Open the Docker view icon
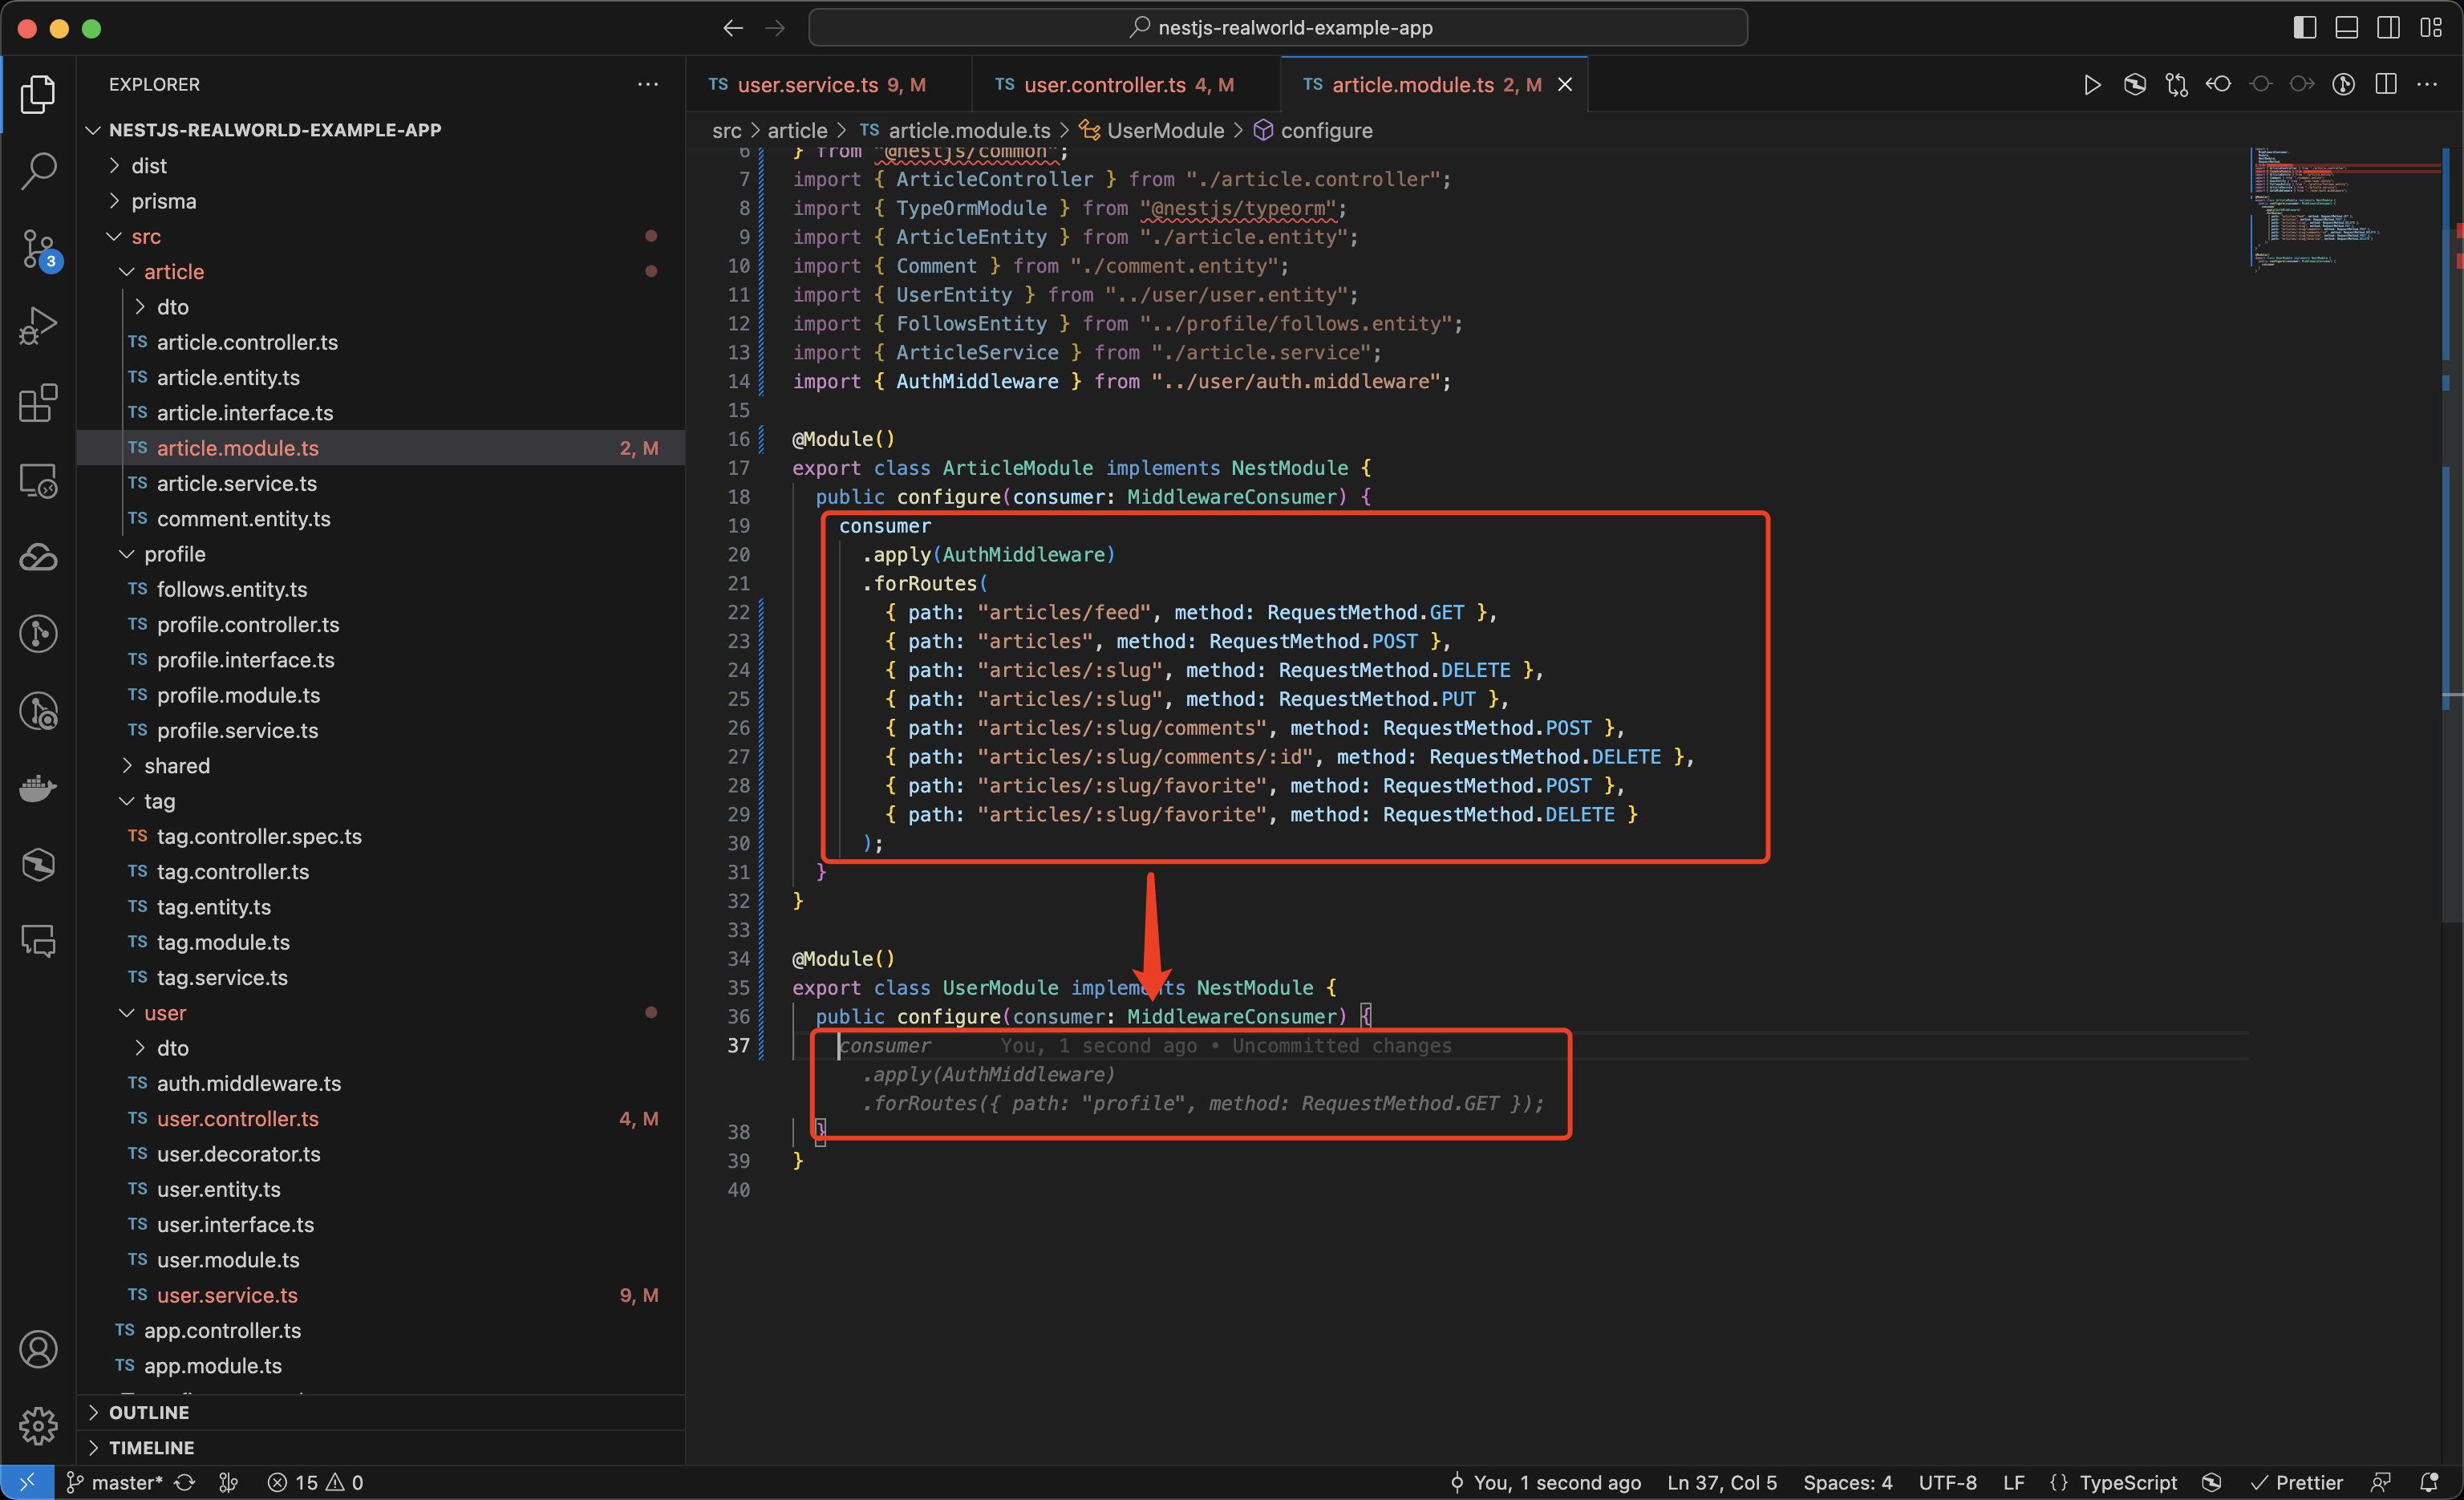2464x1500 pixels. pos(38,788)
